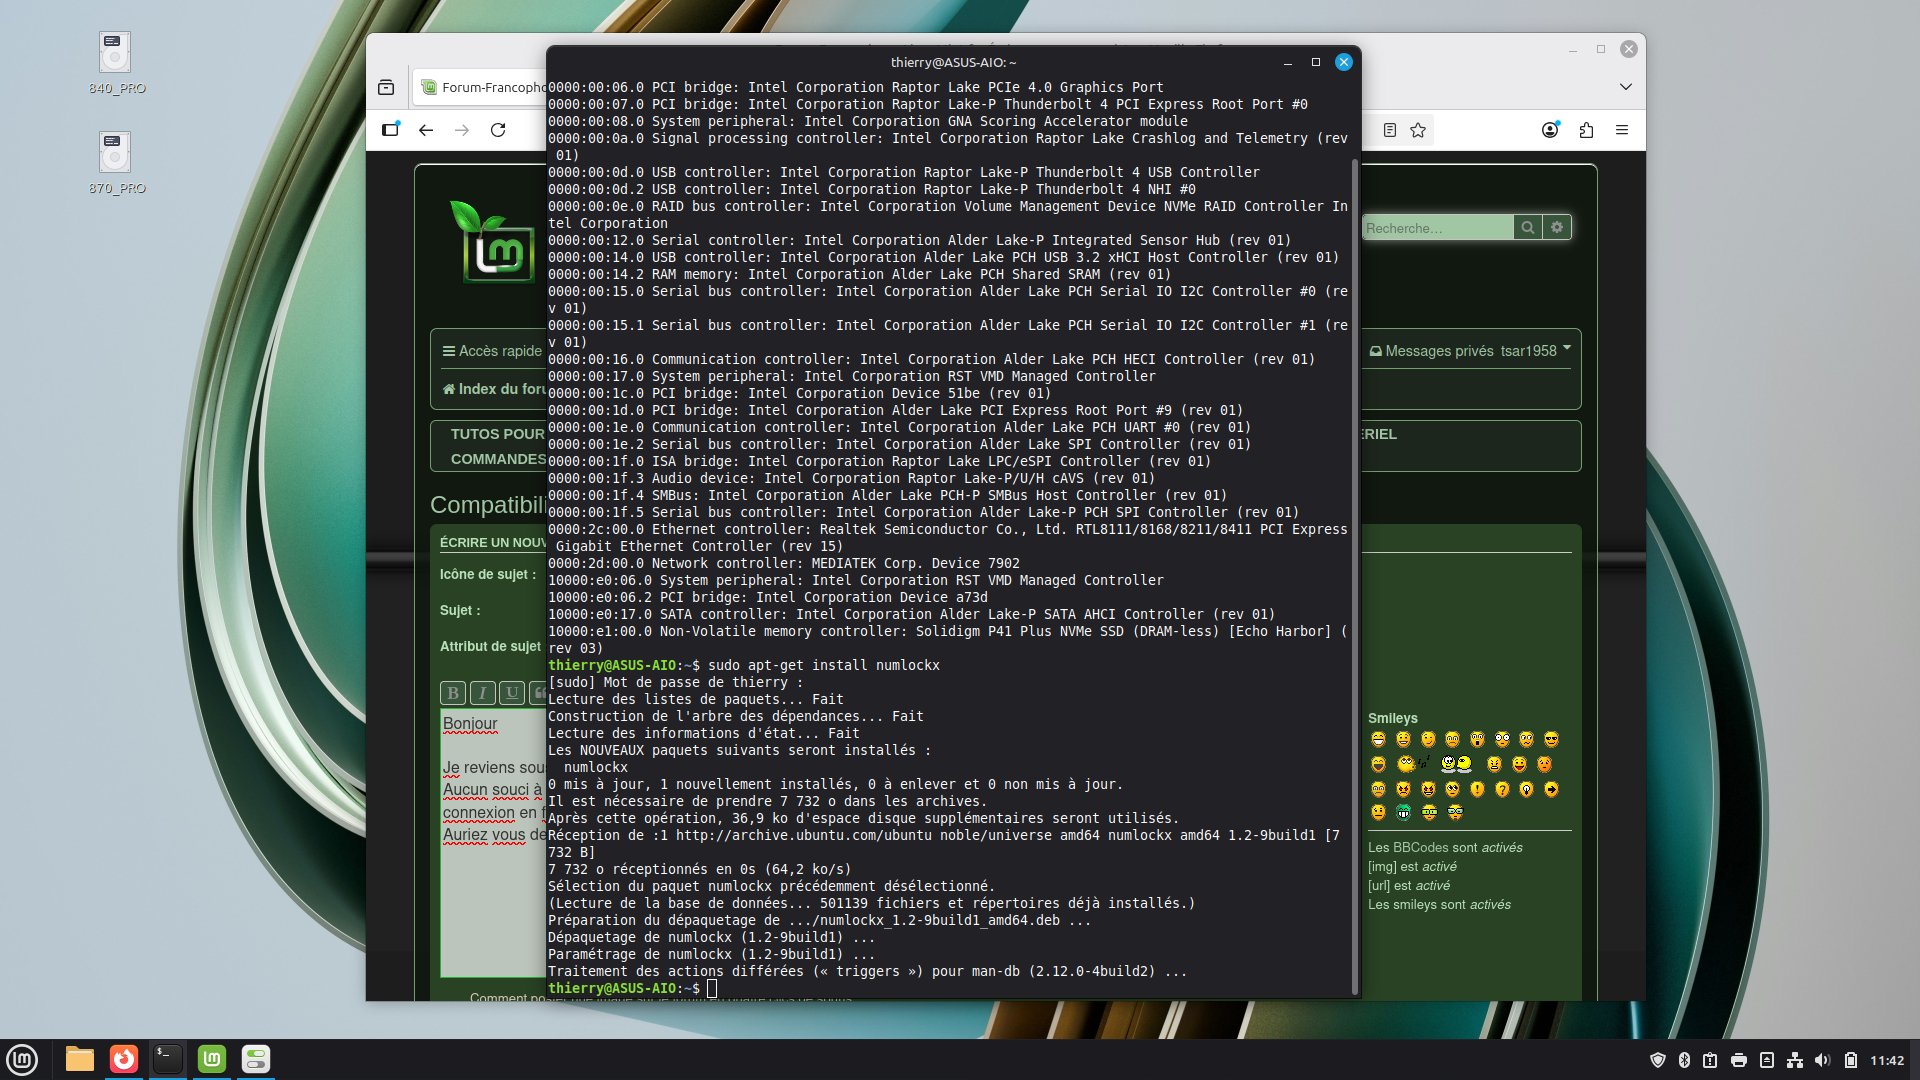Reload the current browser page

(498, 130)
